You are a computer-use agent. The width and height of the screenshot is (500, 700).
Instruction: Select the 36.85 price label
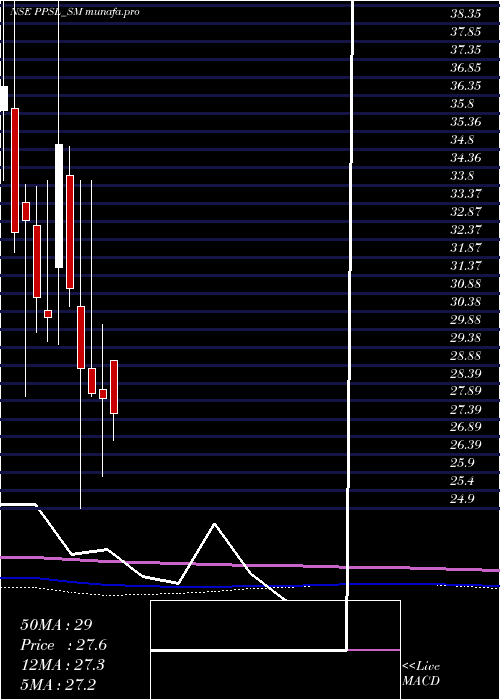[466, 68]
